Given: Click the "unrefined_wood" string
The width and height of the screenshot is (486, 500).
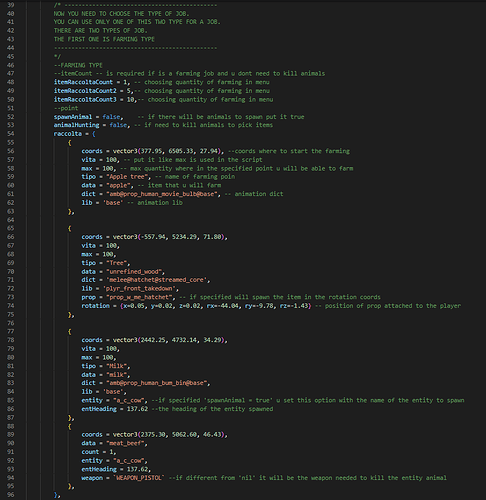Looking at the screenshot, I should [x=134, y=272].
